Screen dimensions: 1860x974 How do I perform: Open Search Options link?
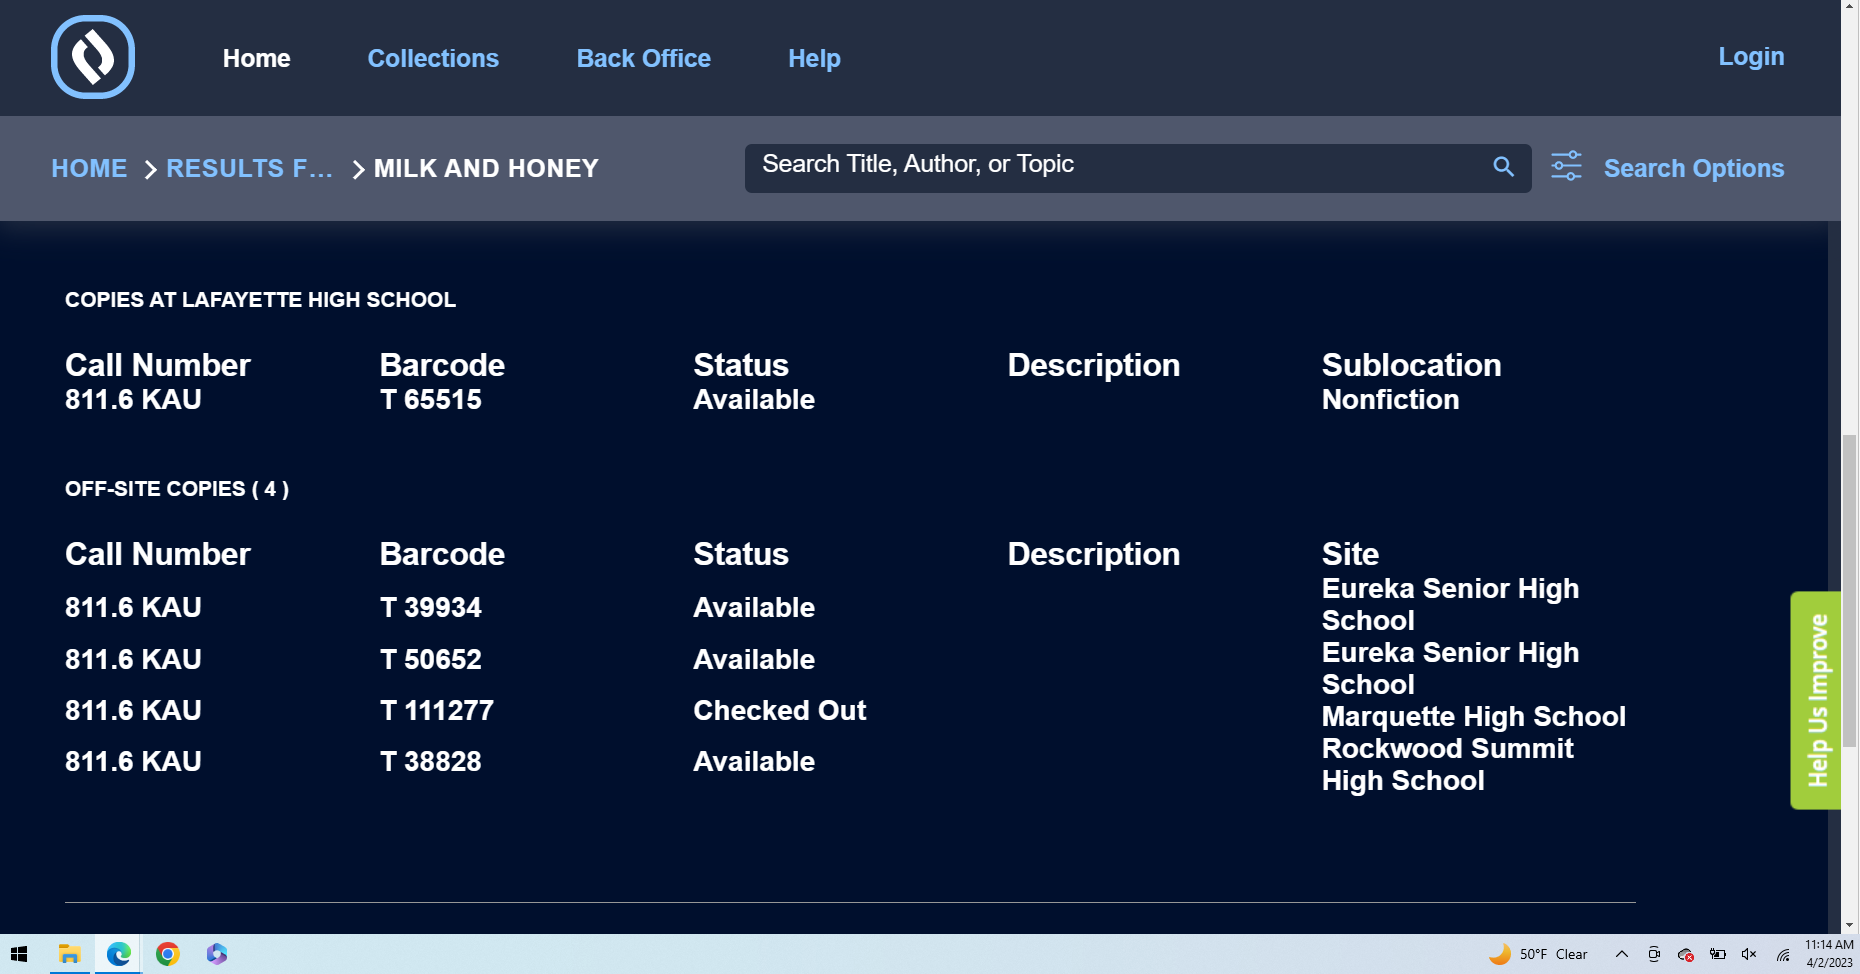pos(1694,168)
